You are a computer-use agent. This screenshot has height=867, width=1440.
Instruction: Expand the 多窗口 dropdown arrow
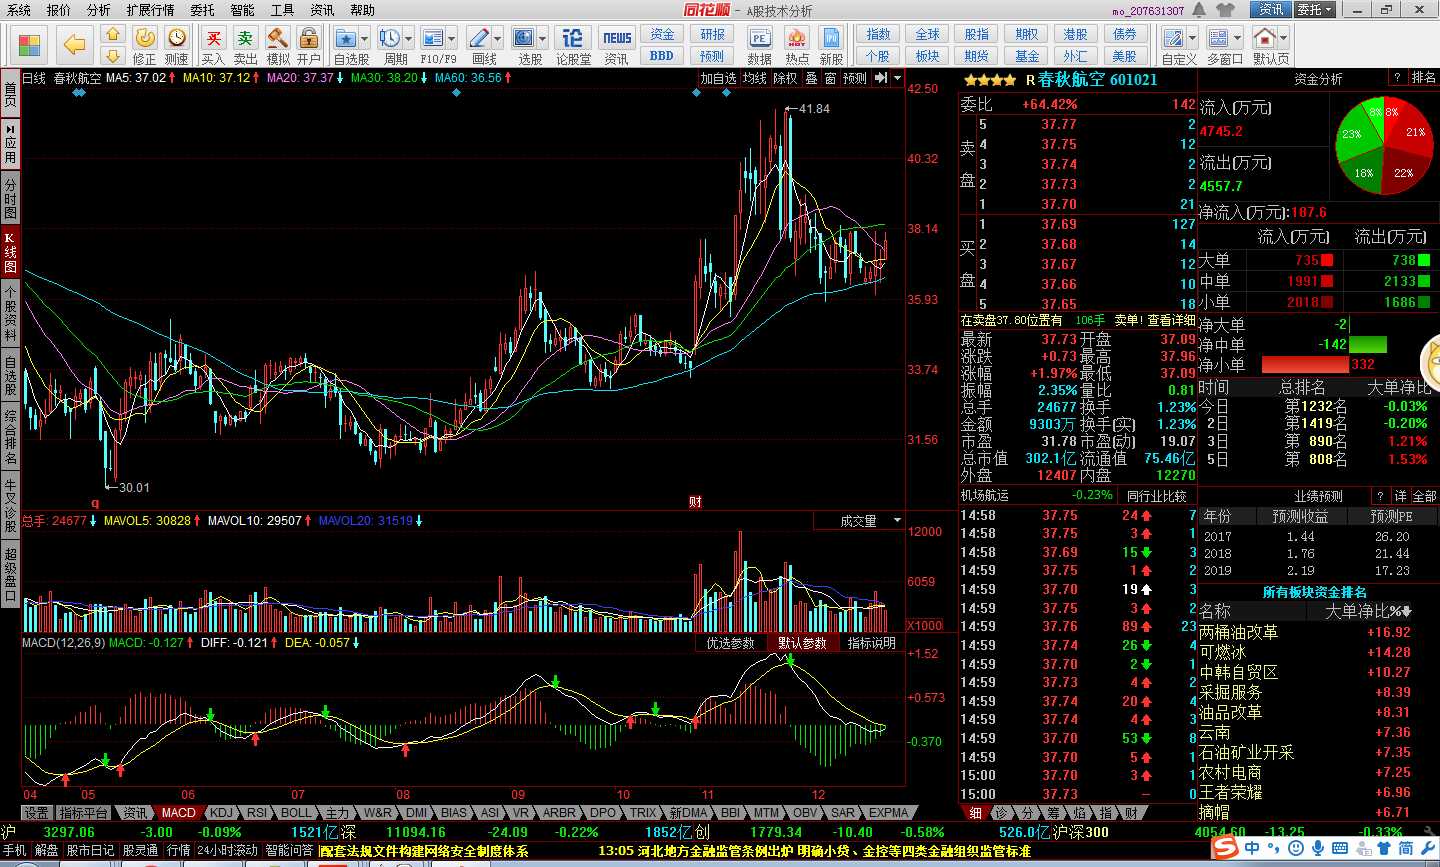[x=1237, y=39]
